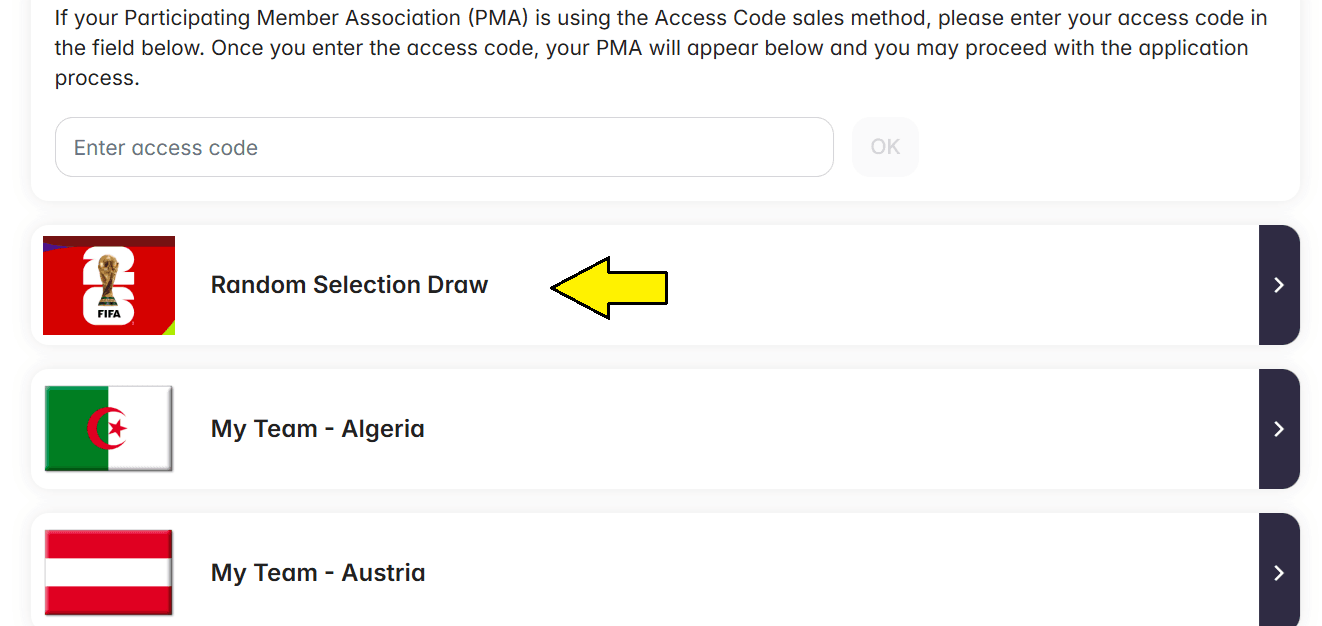This screenshot has height=626, width=1322.
Task: Click the green half of the Algeria flag
Action: pos(70,429)
